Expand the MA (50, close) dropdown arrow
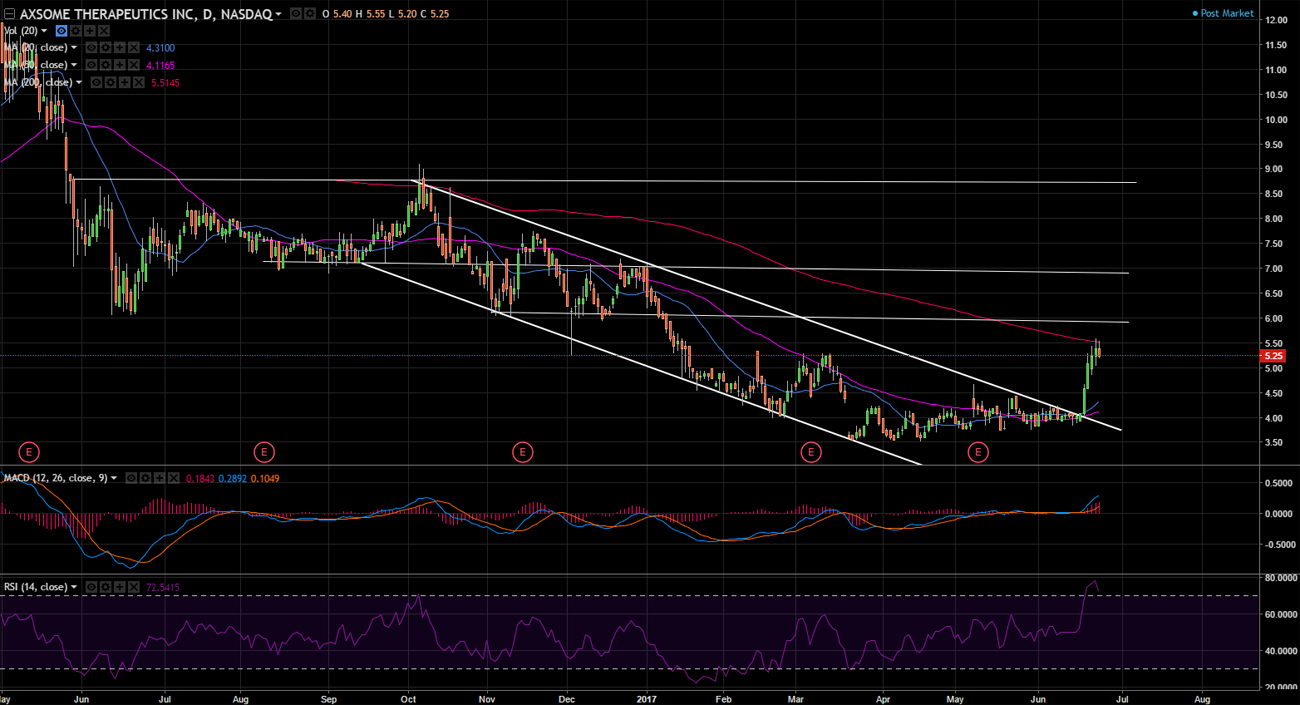This screenshot has width=1300, height=705. [x=74, y=65]
